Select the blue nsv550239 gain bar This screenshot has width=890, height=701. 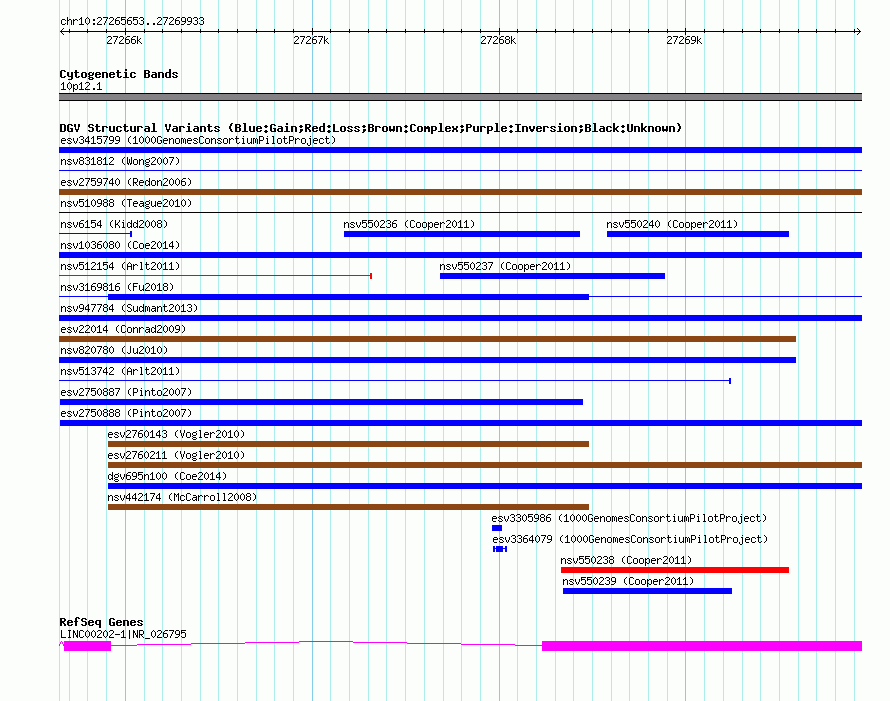647,591
